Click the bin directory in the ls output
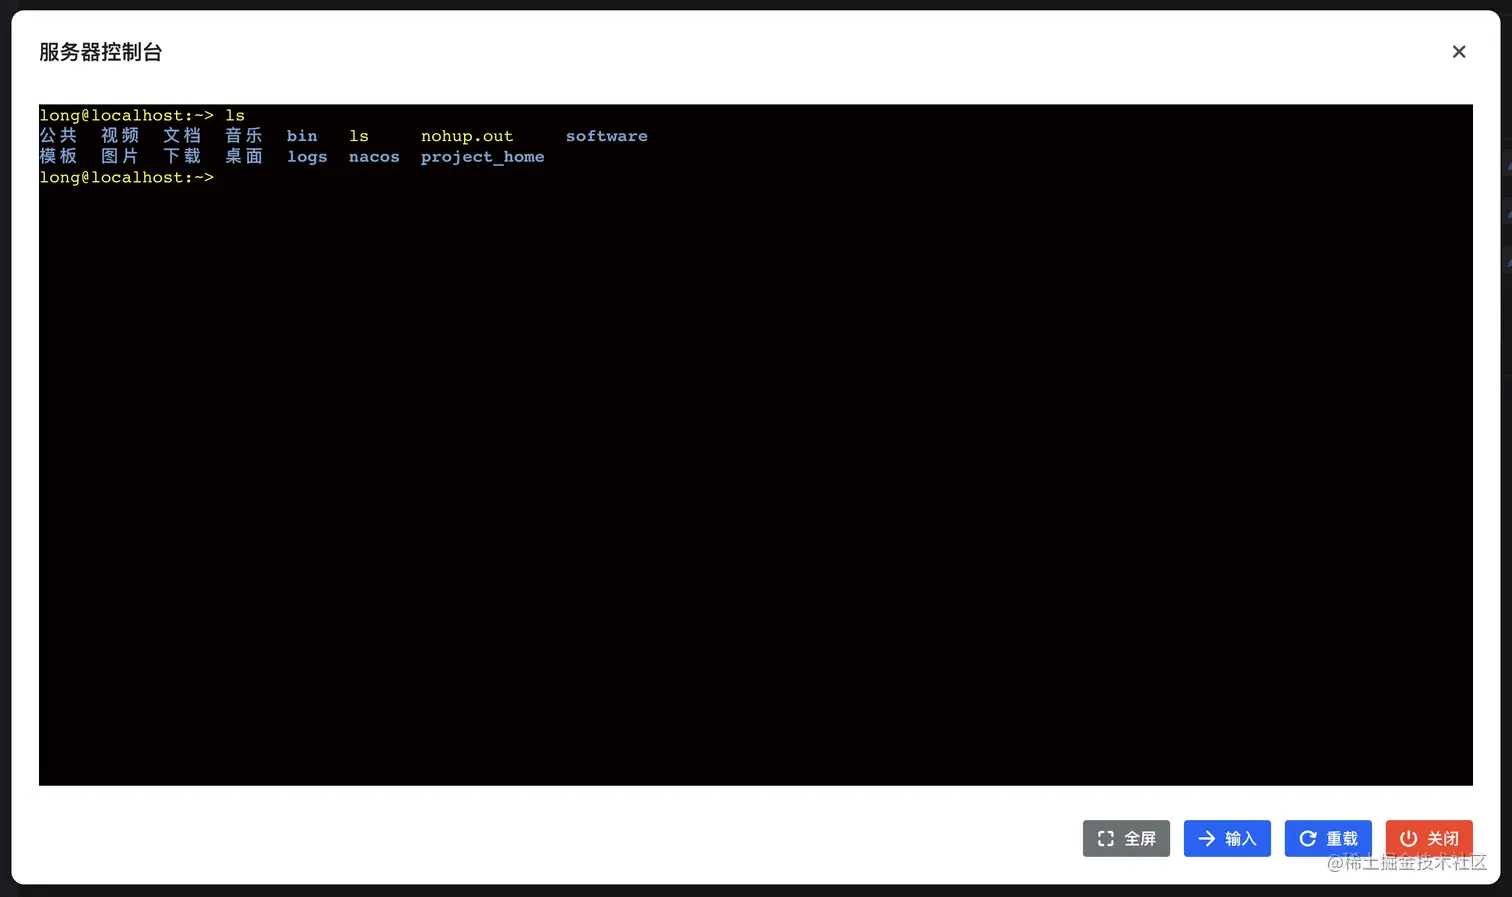The width and height of the screenshot is (1512, 897). (301, 135)
